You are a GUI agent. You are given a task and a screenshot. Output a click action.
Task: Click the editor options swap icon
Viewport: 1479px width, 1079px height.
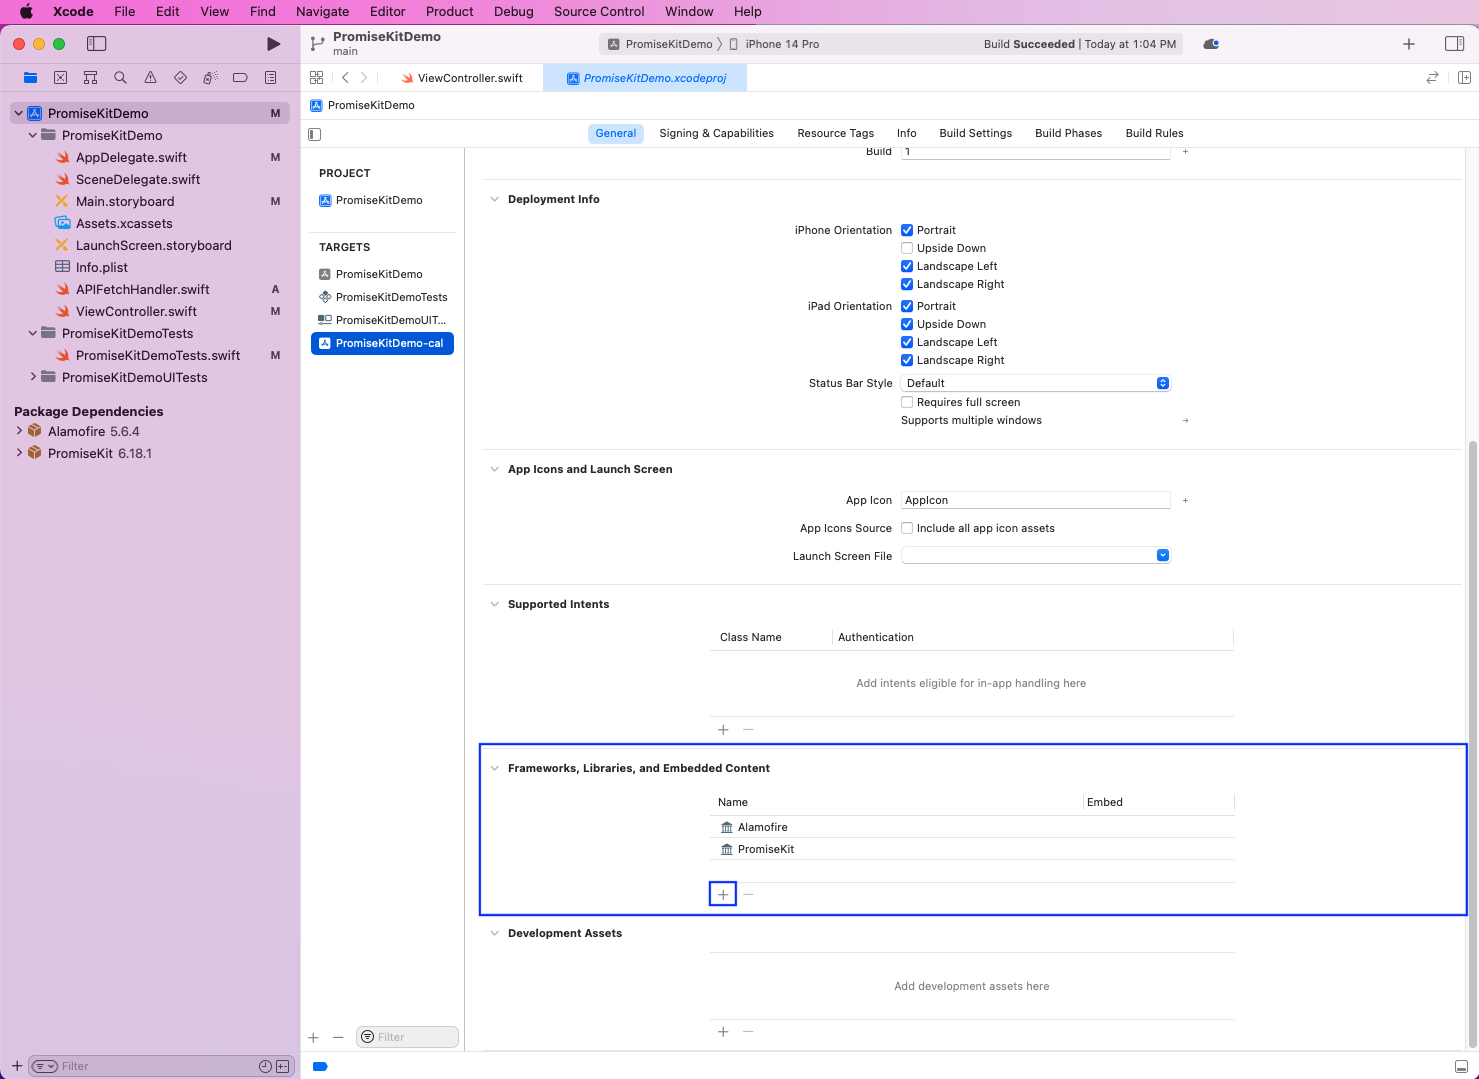tap(1432, 77)
